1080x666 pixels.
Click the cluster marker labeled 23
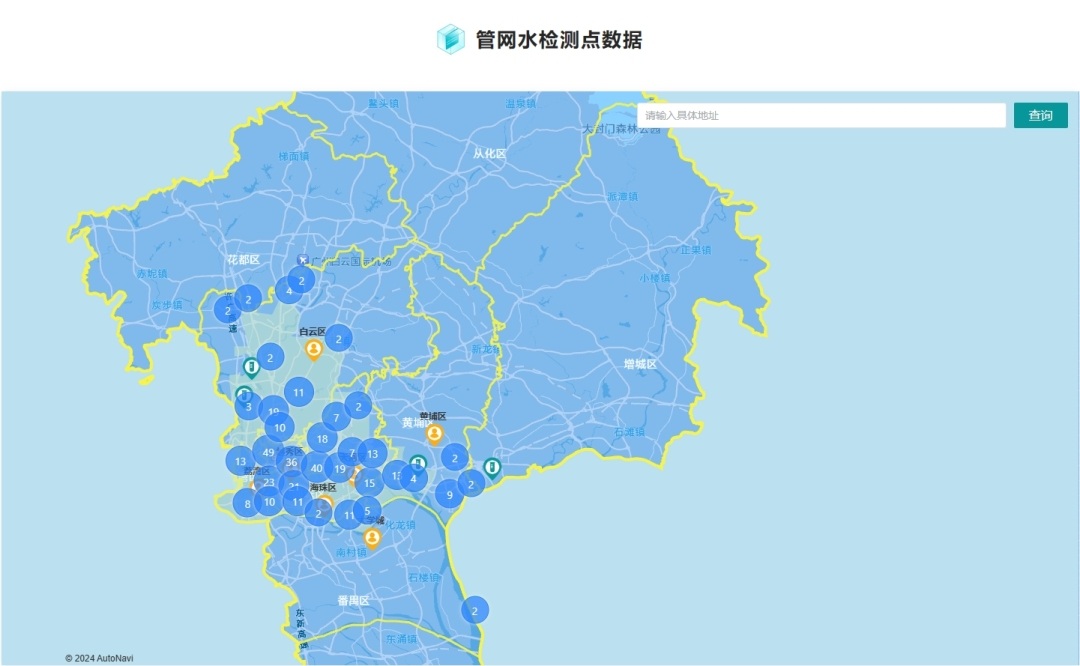pos(268,482)
